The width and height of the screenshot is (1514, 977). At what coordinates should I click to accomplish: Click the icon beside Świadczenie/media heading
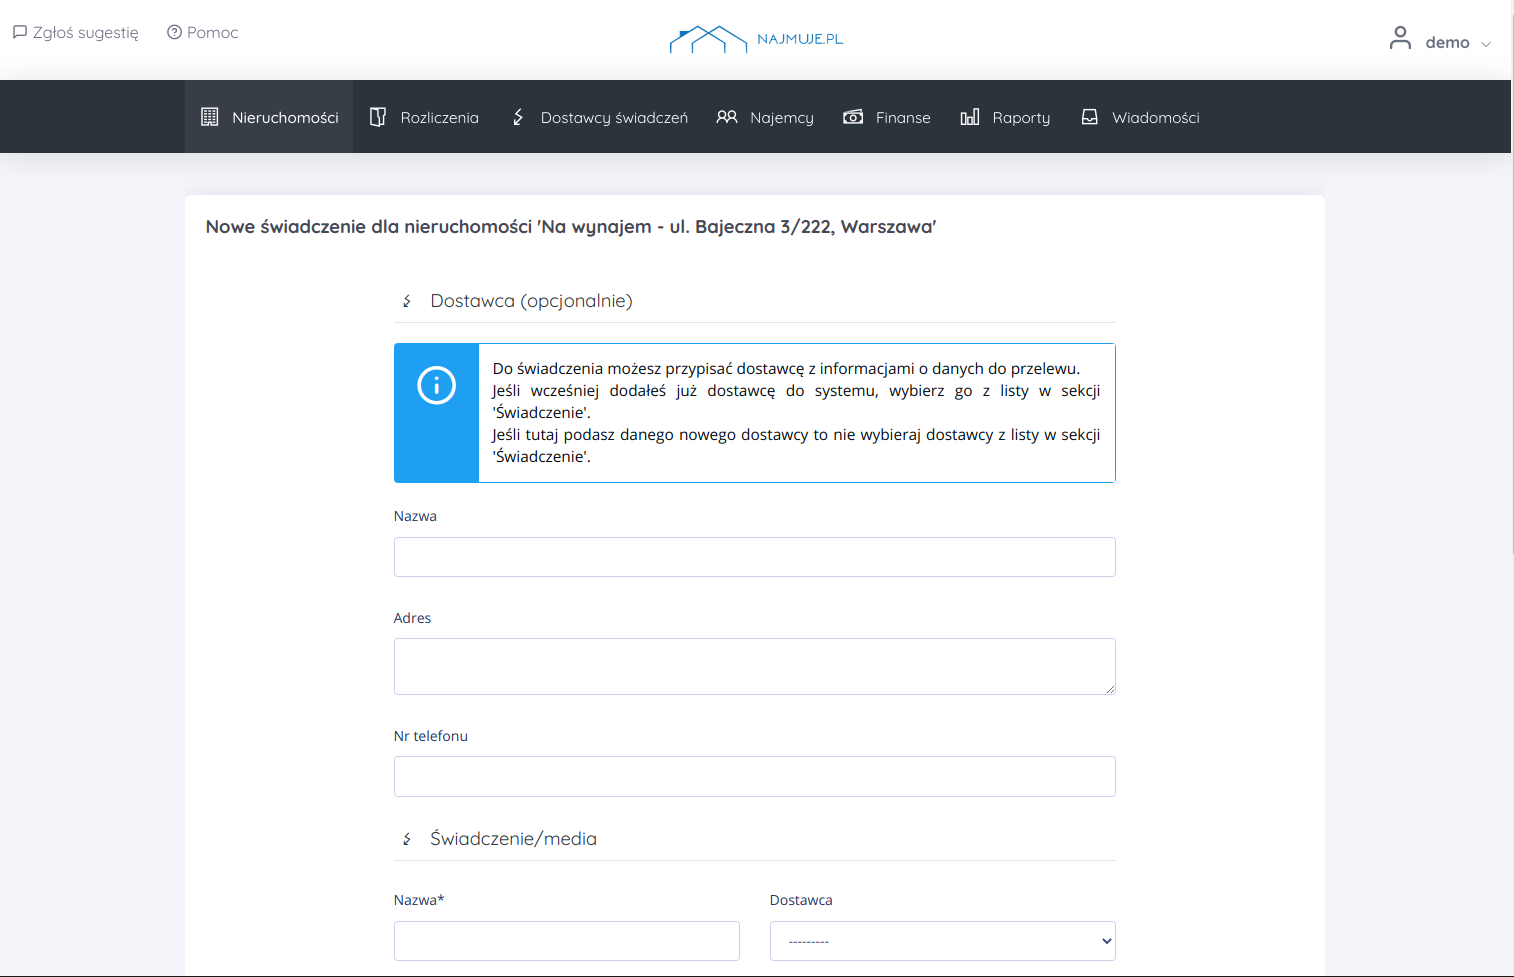[x=407, y=839]
